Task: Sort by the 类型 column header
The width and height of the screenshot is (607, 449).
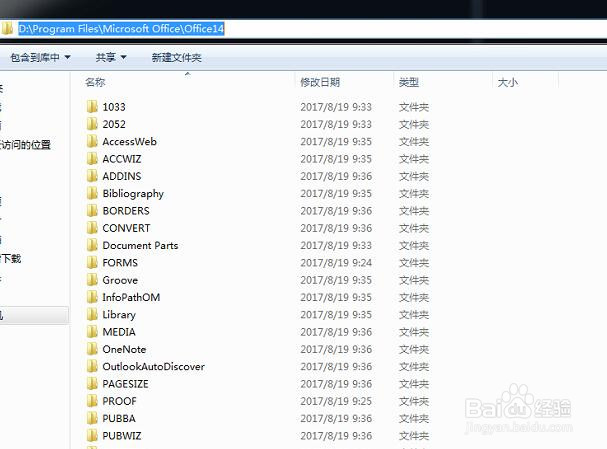Action: (408, 82)
